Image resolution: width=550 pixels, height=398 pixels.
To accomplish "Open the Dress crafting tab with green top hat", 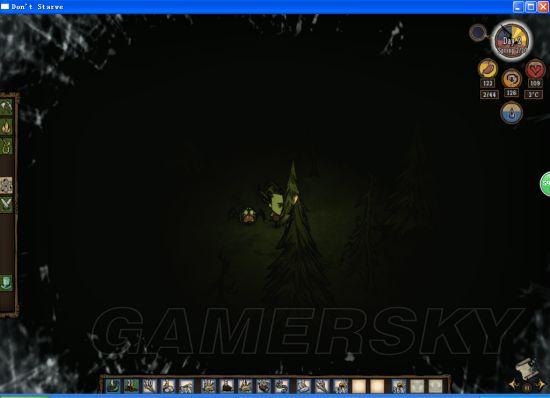I will [6, 283].
